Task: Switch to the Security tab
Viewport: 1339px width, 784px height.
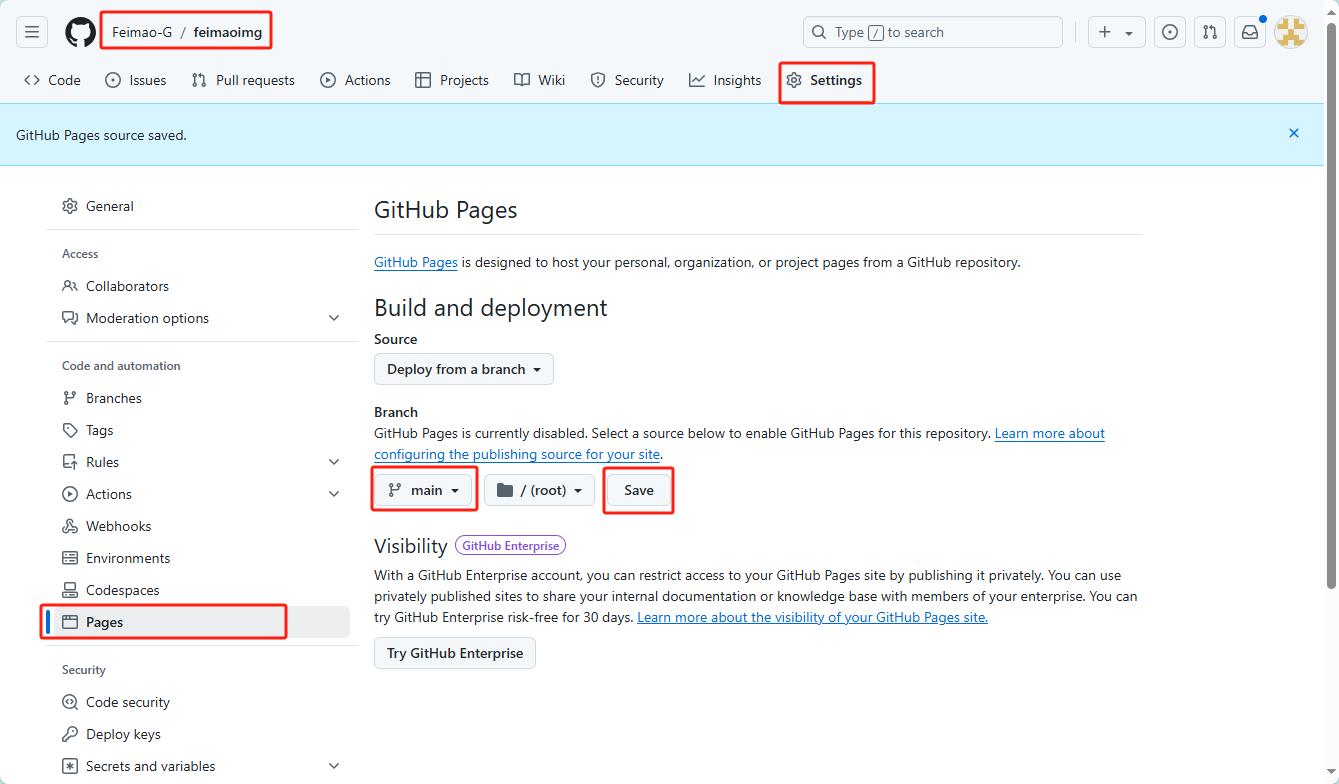Action: (x=627, y=80)
